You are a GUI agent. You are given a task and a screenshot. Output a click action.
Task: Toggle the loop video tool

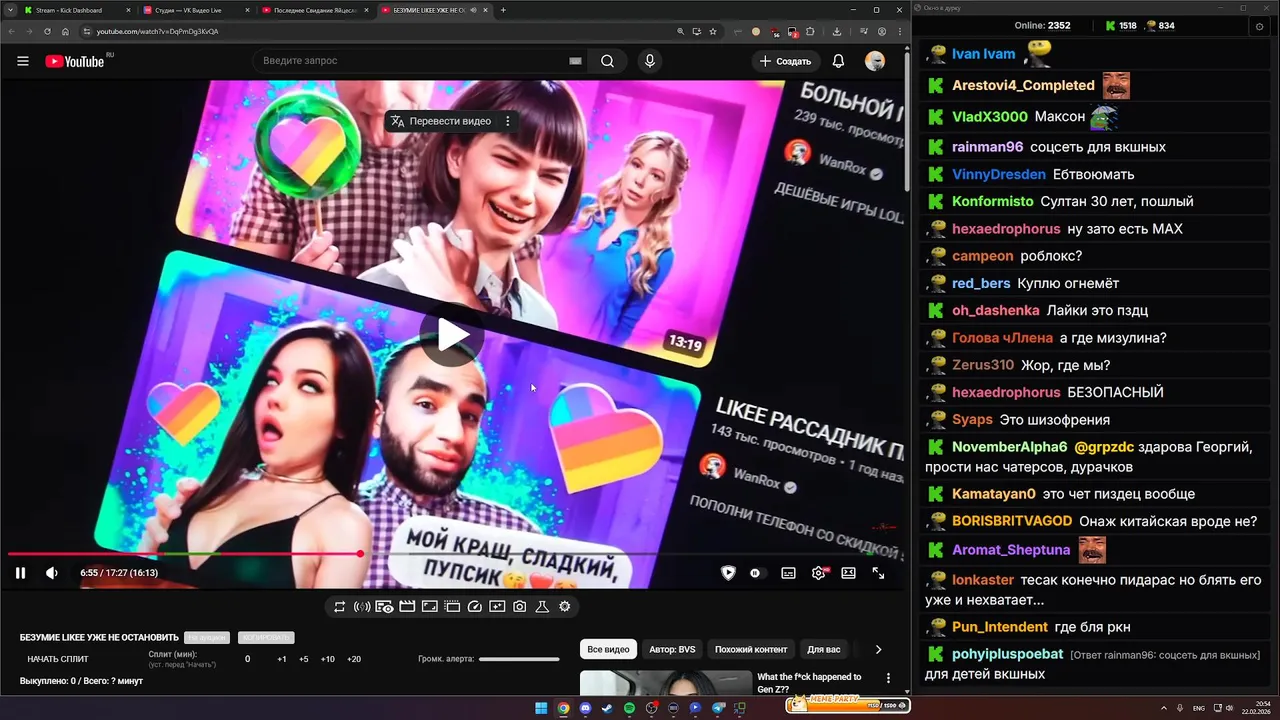340,606
